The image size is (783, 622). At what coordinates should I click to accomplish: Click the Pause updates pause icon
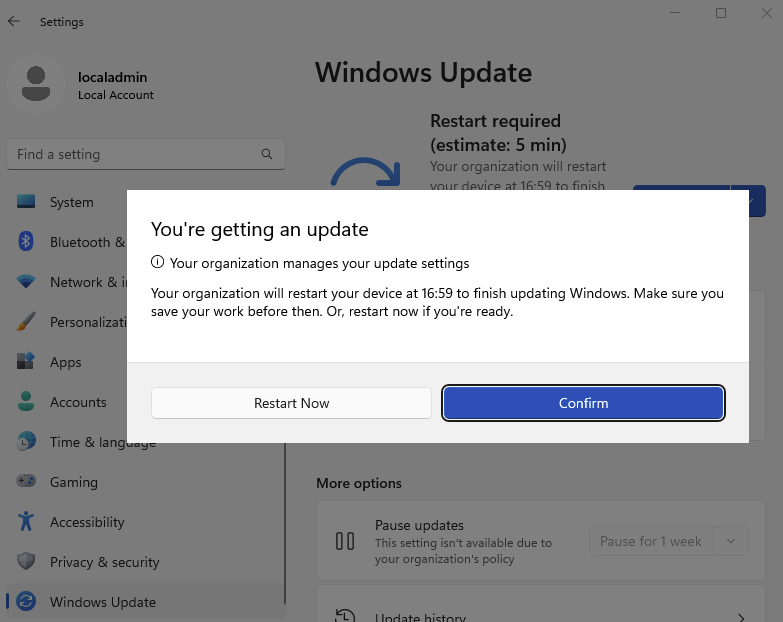point(345,541)
